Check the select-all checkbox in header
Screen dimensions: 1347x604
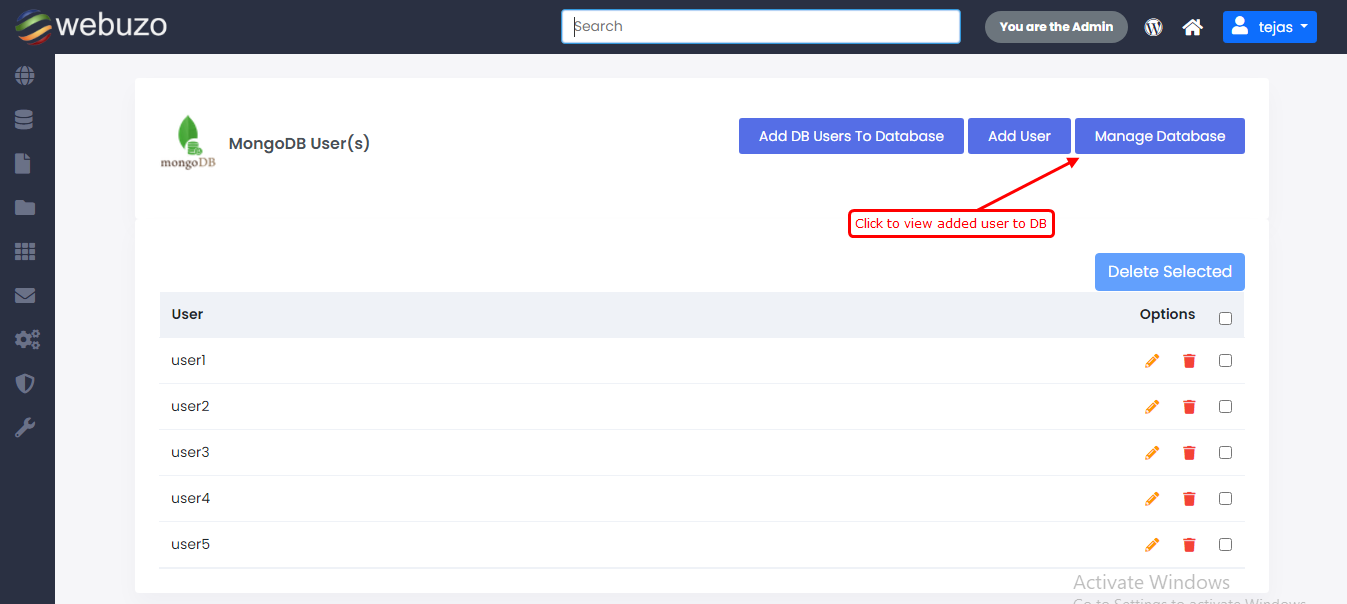click(x=1225, y=319)
